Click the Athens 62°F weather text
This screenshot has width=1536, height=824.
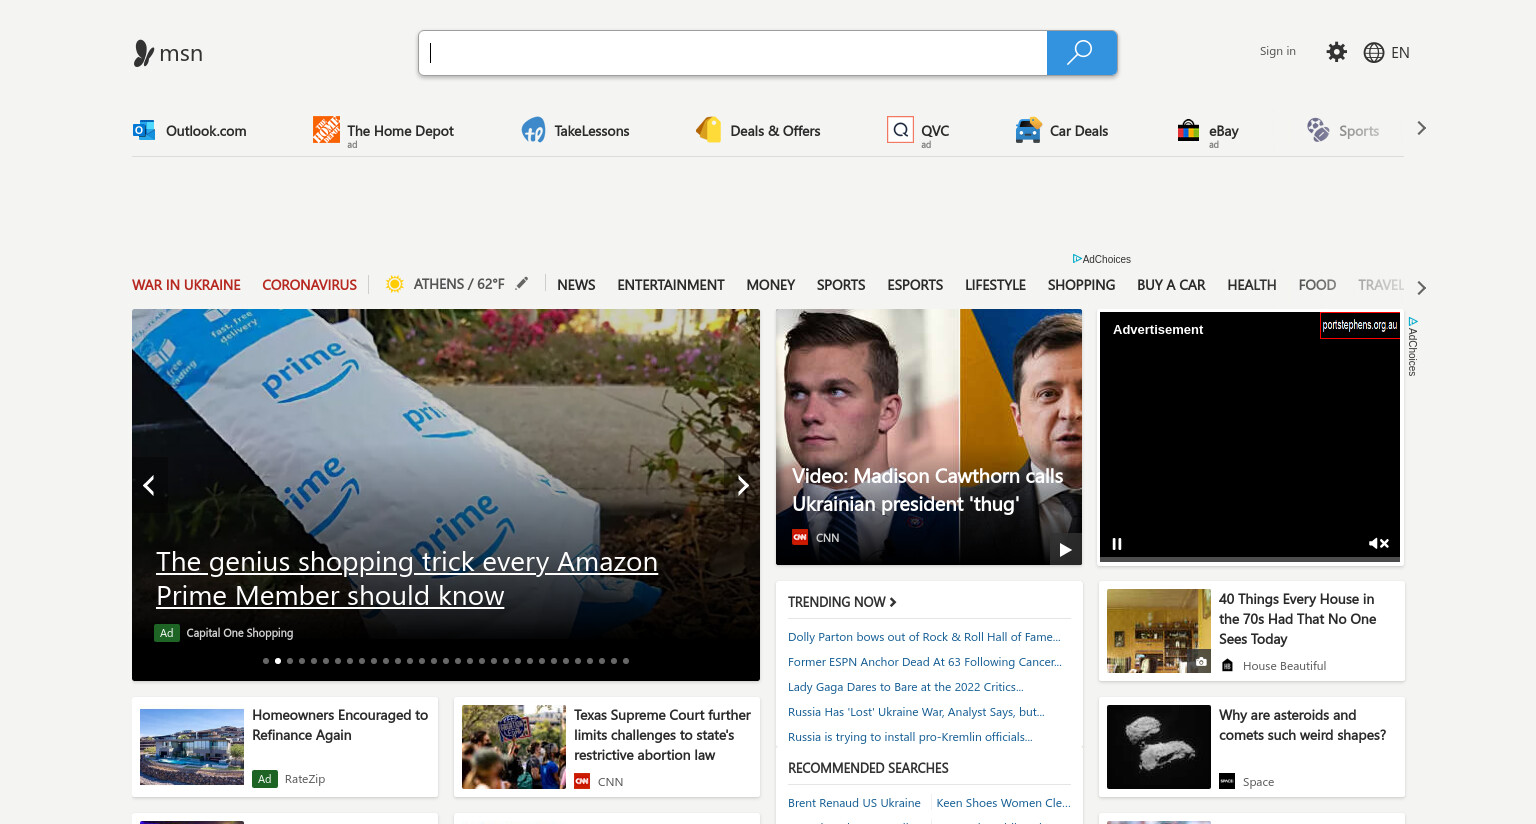pyautogui.click(x=459, y=284)
